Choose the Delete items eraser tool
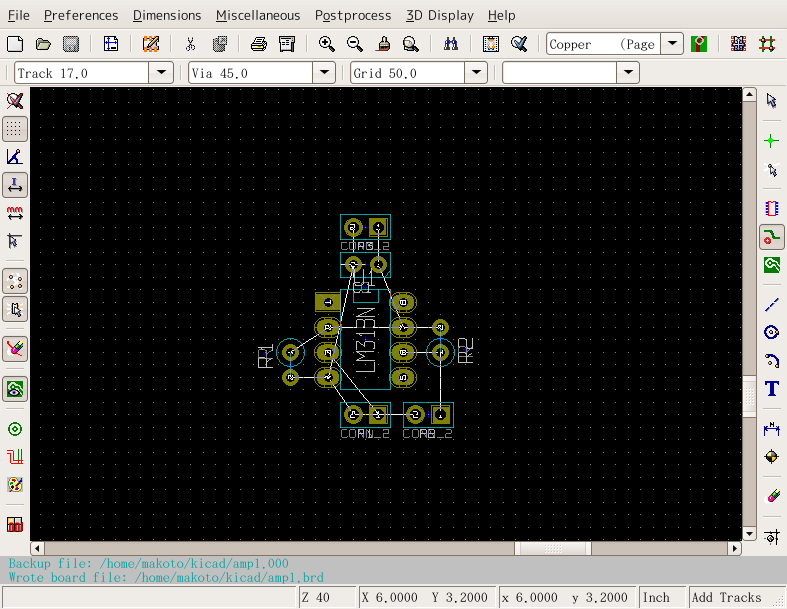Image resolution: width=787 pixels, height=609 pixels. pyautogui.click(x=771, y=495)
